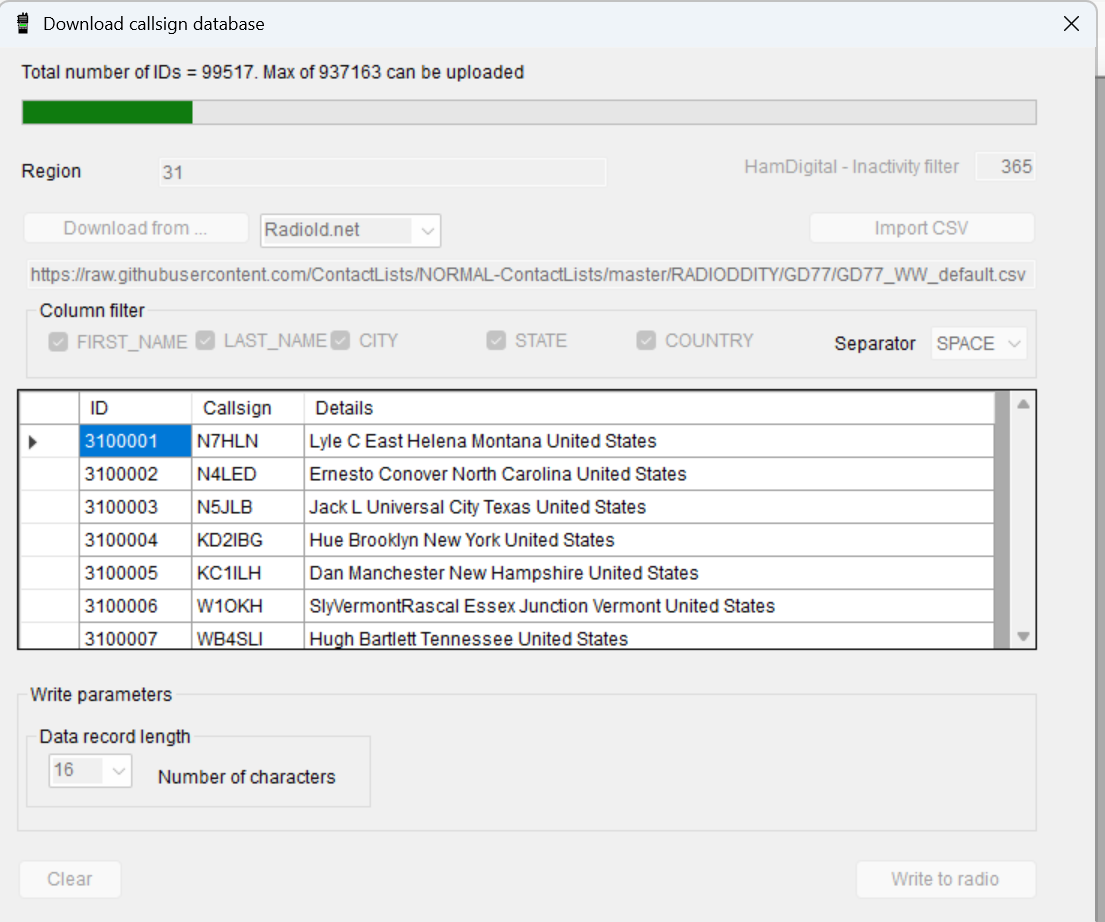1105x922 pixels.
Task: Click the row selector arrow for first row
Action: 33,441
